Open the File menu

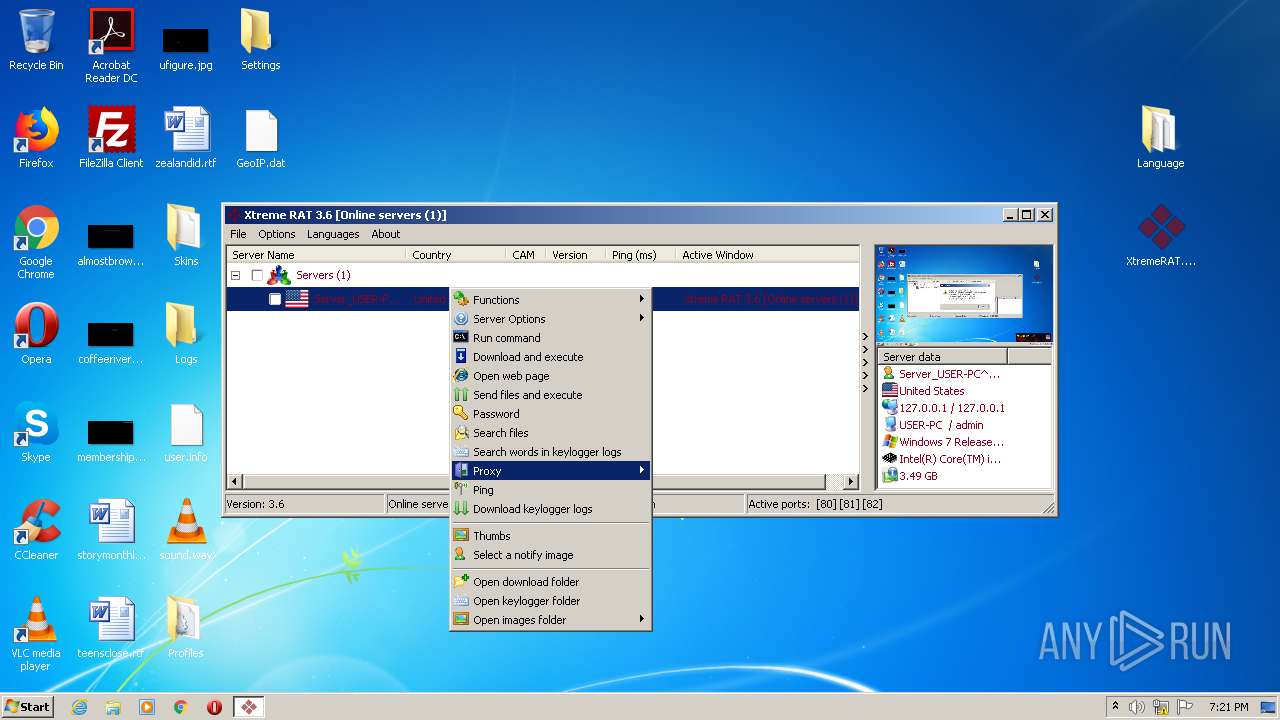tap(238, 234)
